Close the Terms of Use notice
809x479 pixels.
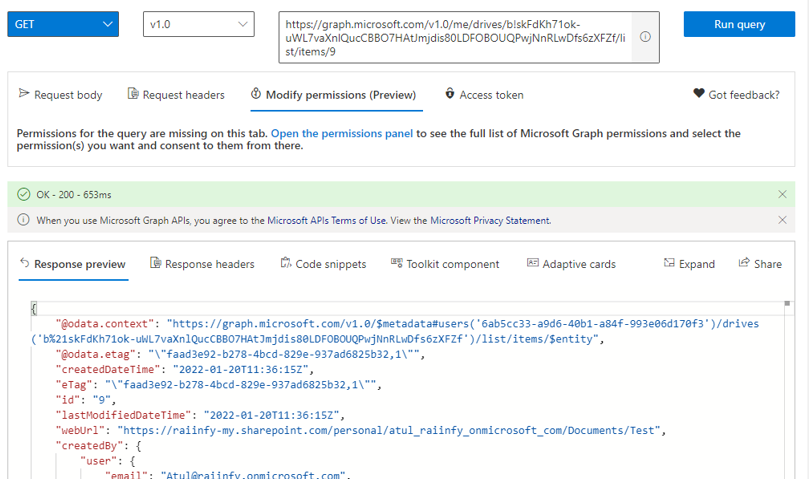coord(782,220)
